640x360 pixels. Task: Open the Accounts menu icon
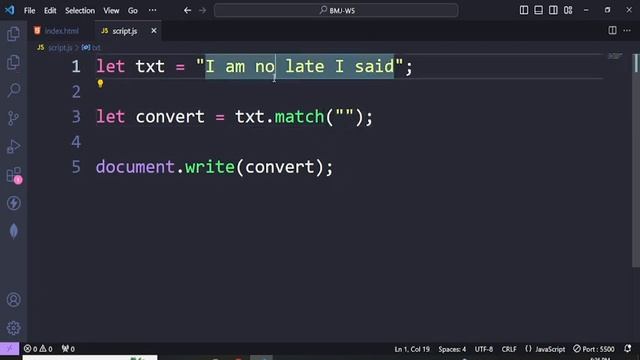tap(13, 300)
